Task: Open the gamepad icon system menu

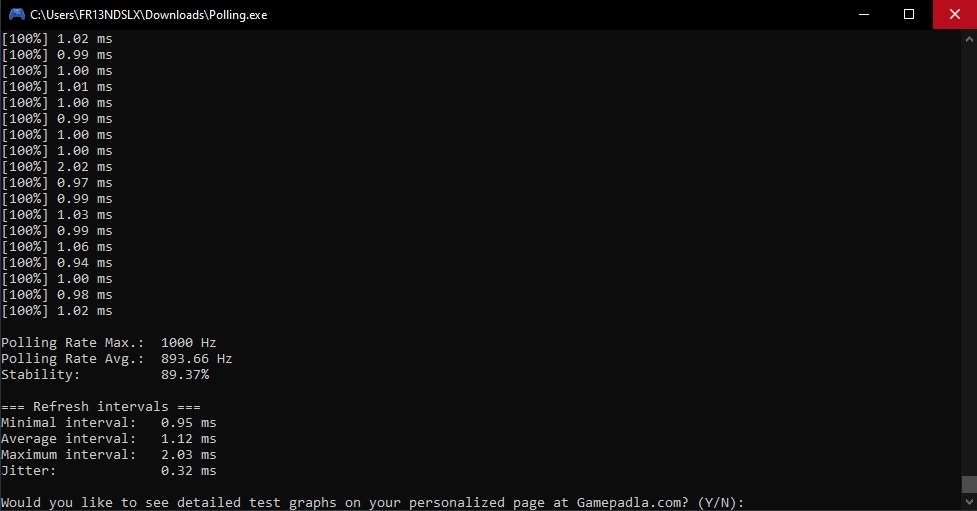Action: coord(16,14)
